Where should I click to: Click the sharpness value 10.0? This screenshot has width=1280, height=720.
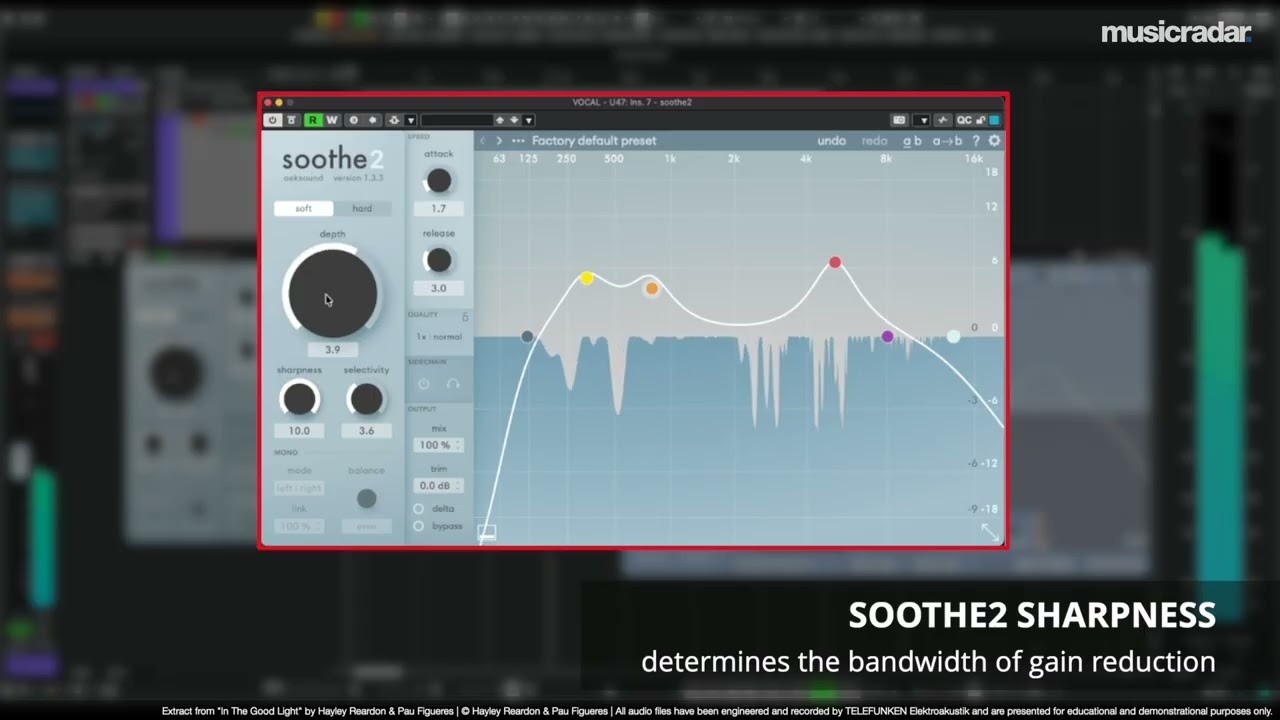tap(299, 431)
